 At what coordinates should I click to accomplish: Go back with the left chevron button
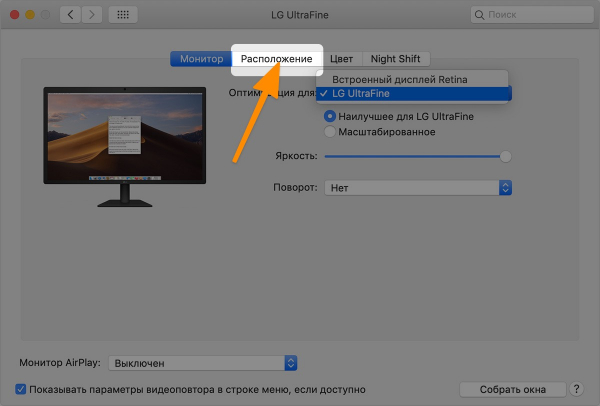[x=70, y=15]
